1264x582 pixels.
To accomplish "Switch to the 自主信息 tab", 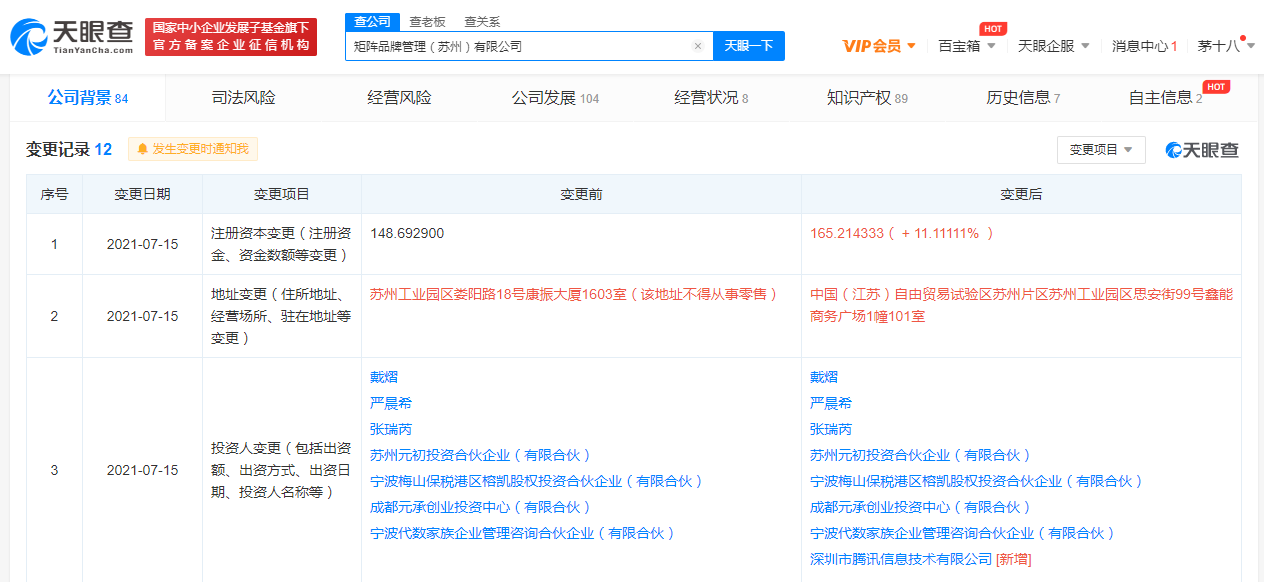I will coord(1165,98).
